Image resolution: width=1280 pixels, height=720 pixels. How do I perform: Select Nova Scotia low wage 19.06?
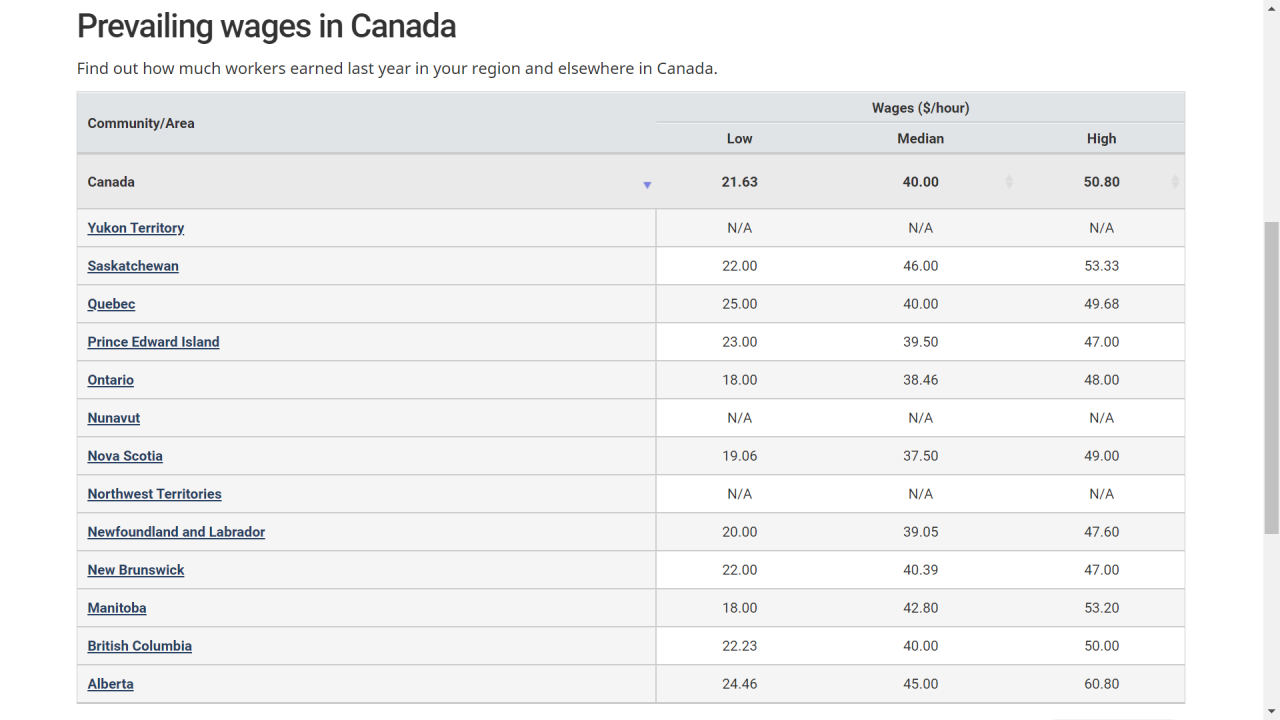pyautogui.click(x=739, y=456)
